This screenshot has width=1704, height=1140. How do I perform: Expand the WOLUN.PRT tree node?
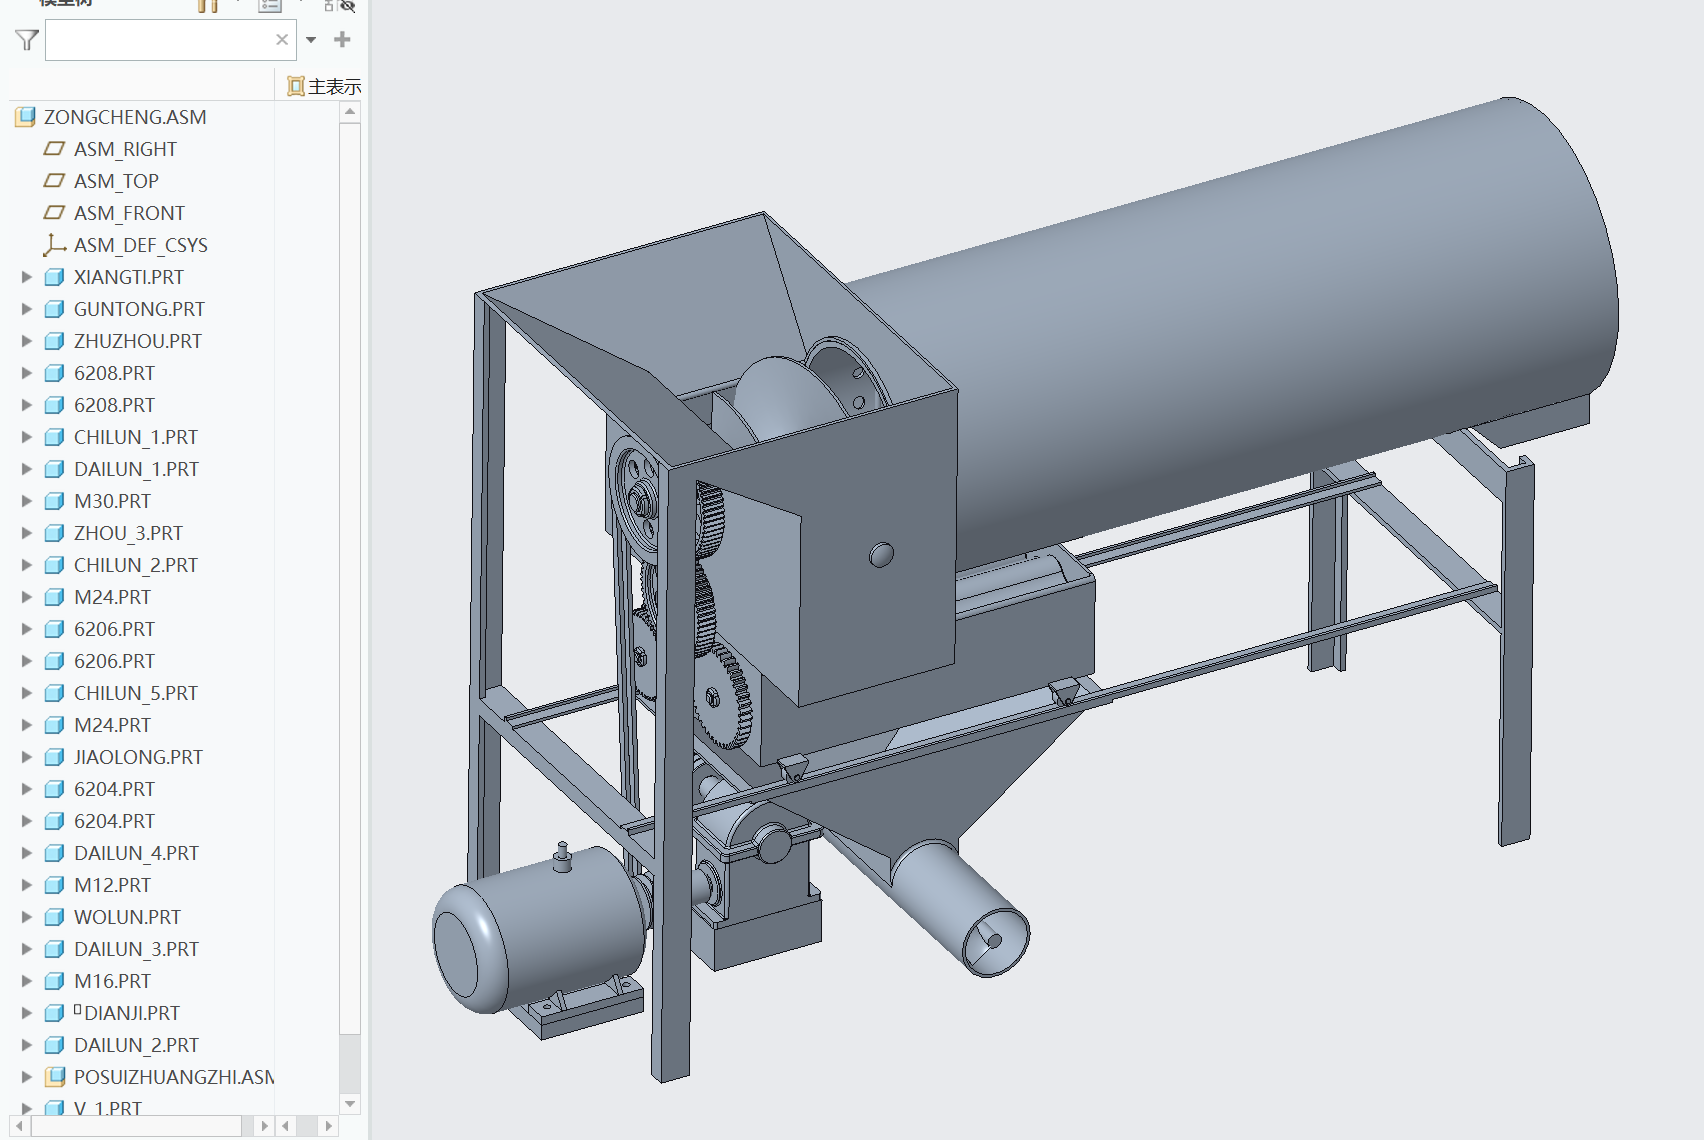27,917
